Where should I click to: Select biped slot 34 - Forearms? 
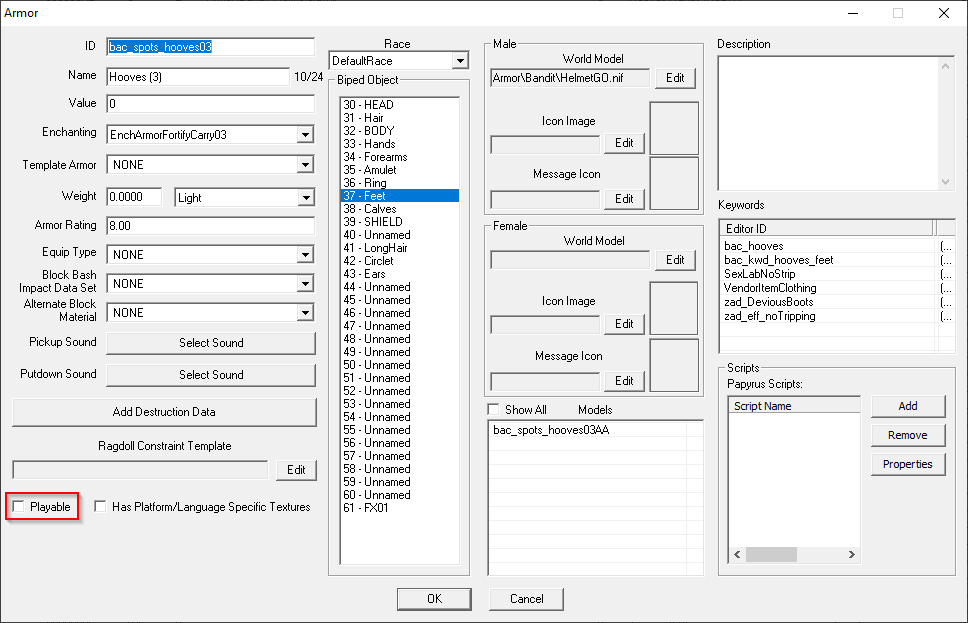pos(400,157)
